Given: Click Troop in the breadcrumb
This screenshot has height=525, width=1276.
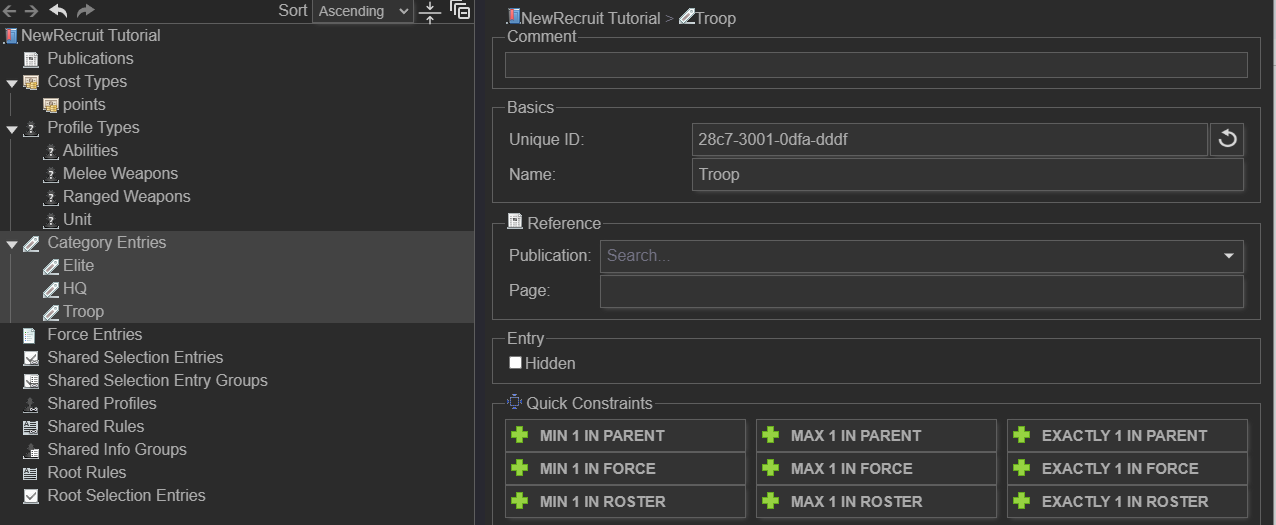Looking at the screenshot, I should [x=715, y=18].
